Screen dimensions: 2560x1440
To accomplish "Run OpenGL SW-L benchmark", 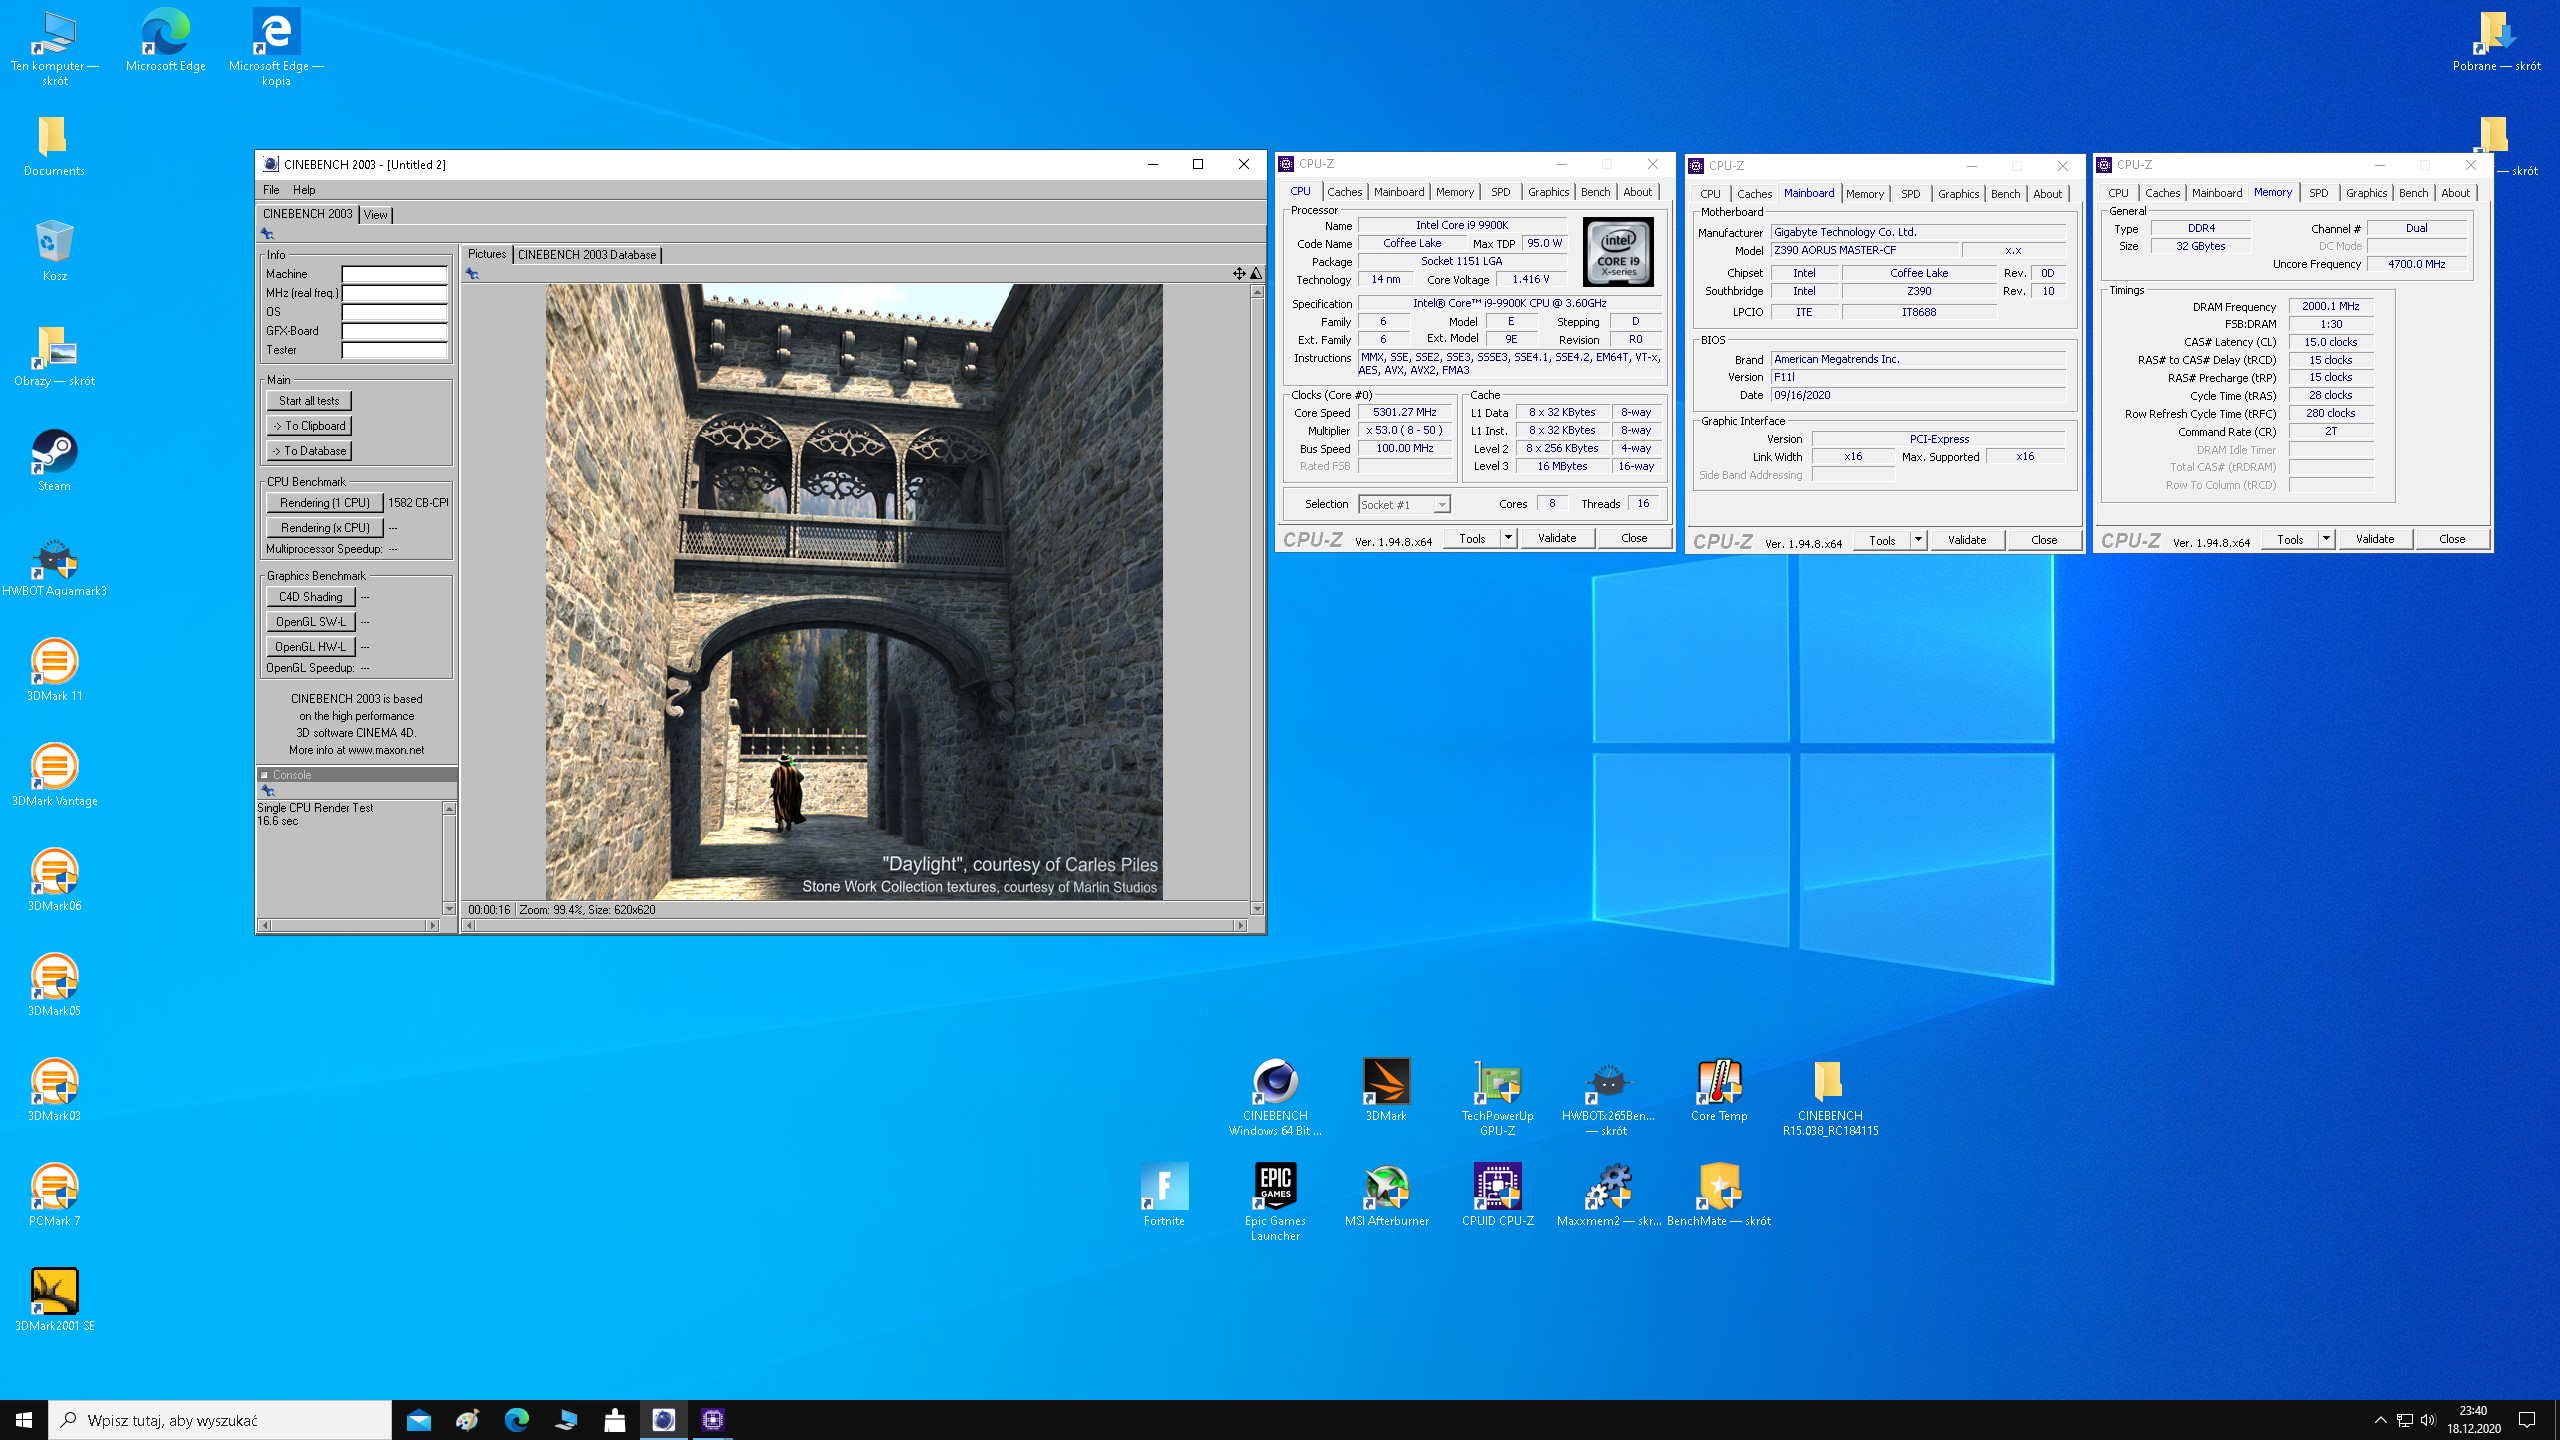I will pyautogui.click(x=311, y=622).
